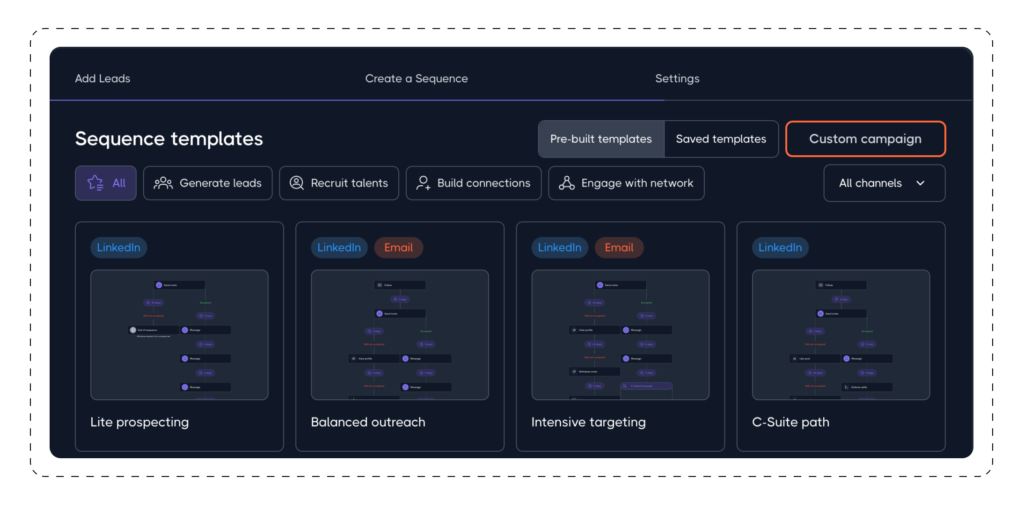Filter by Build connections
This screenshot has height=505, width=1024.
[x=473, y=183]
